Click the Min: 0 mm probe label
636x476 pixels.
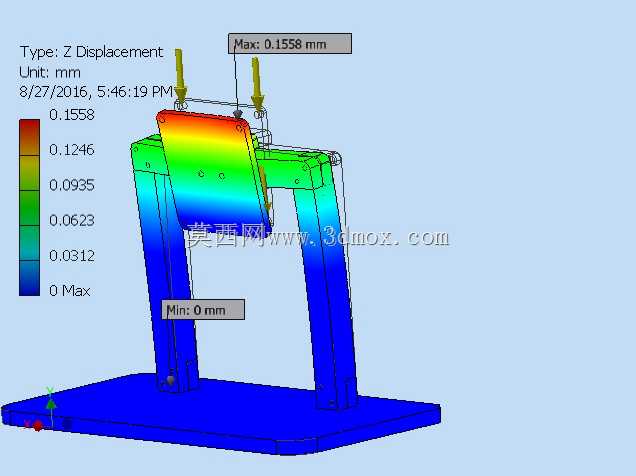pyautogui.click(x=203, y=310)
